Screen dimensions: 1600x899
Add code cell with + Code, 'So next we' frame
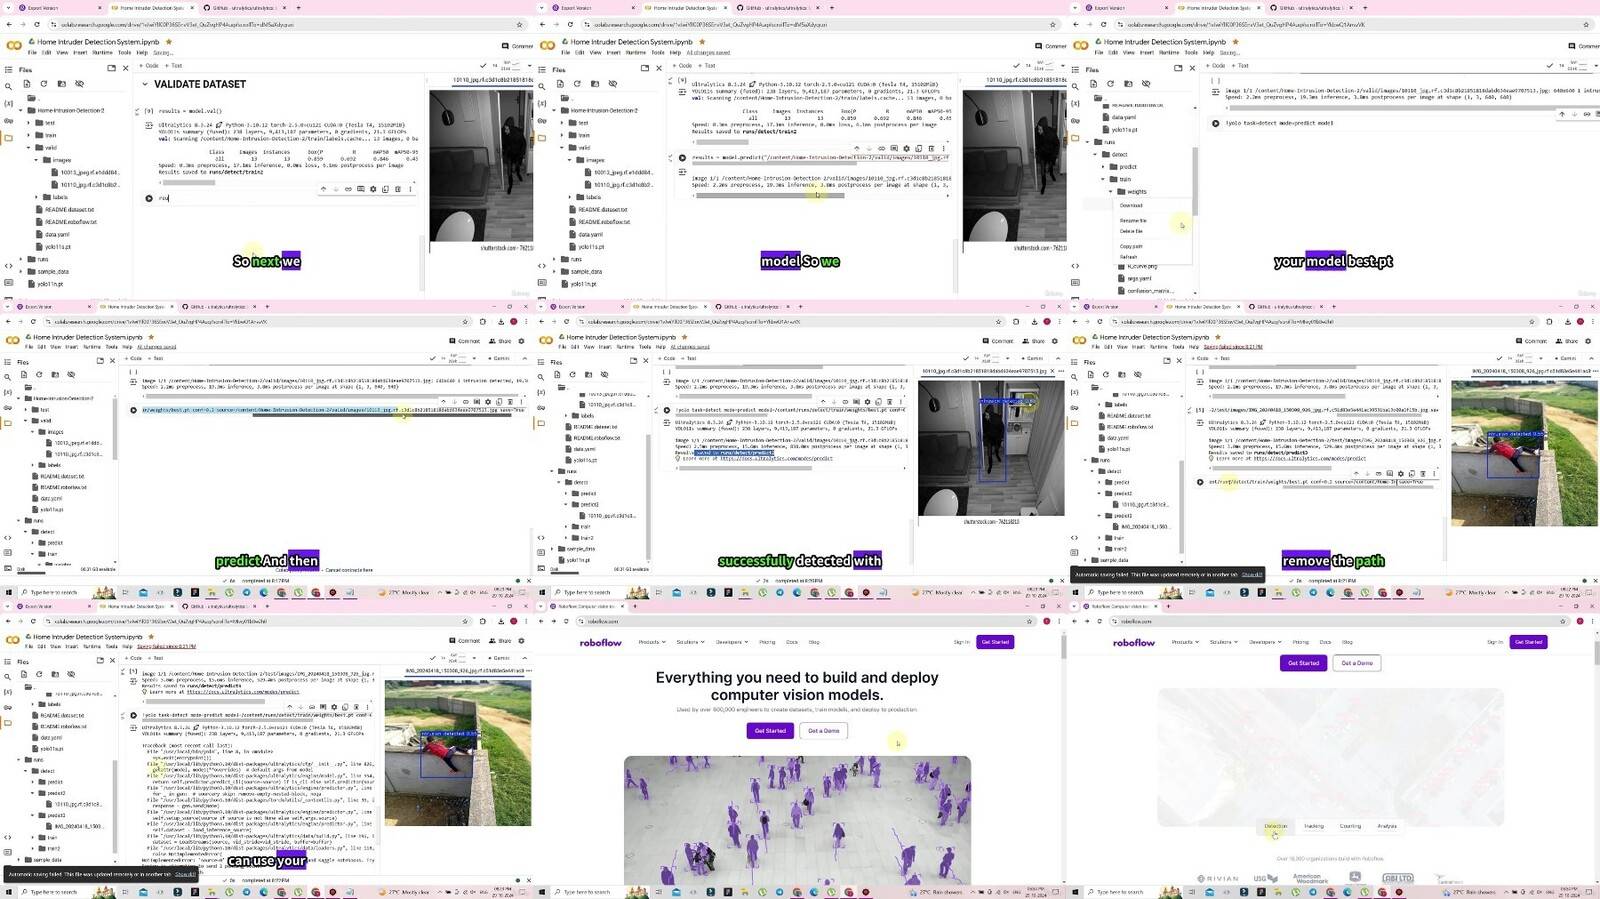tap(150, 66)
